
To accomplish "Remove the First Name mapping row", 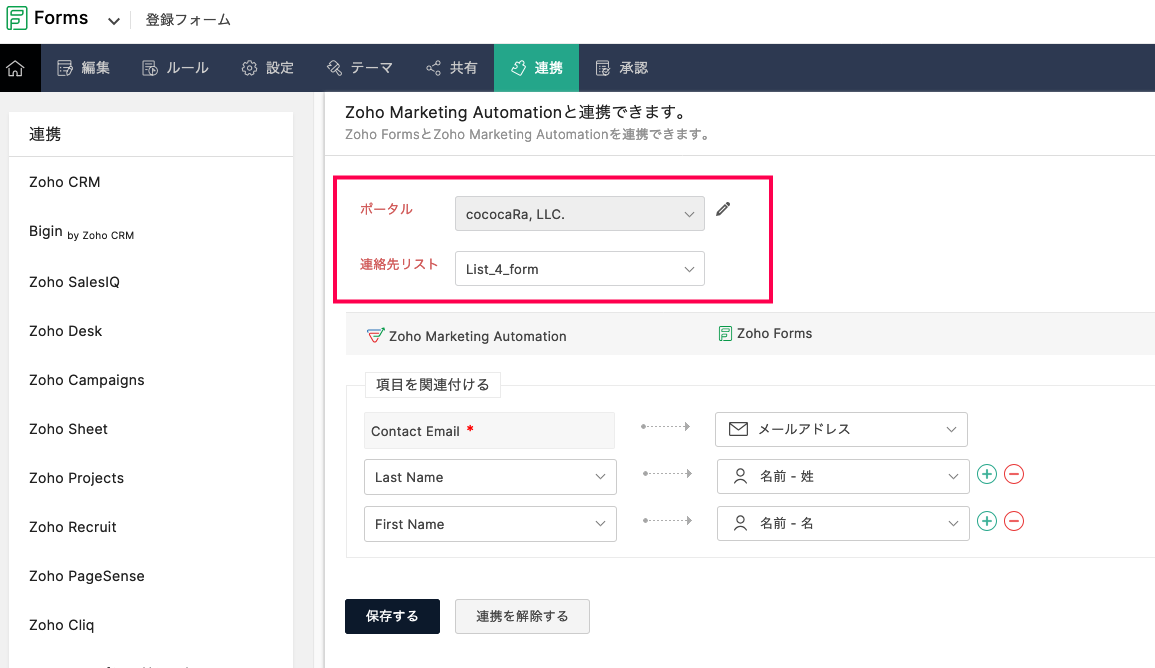I will click(x=1014, y=521).
